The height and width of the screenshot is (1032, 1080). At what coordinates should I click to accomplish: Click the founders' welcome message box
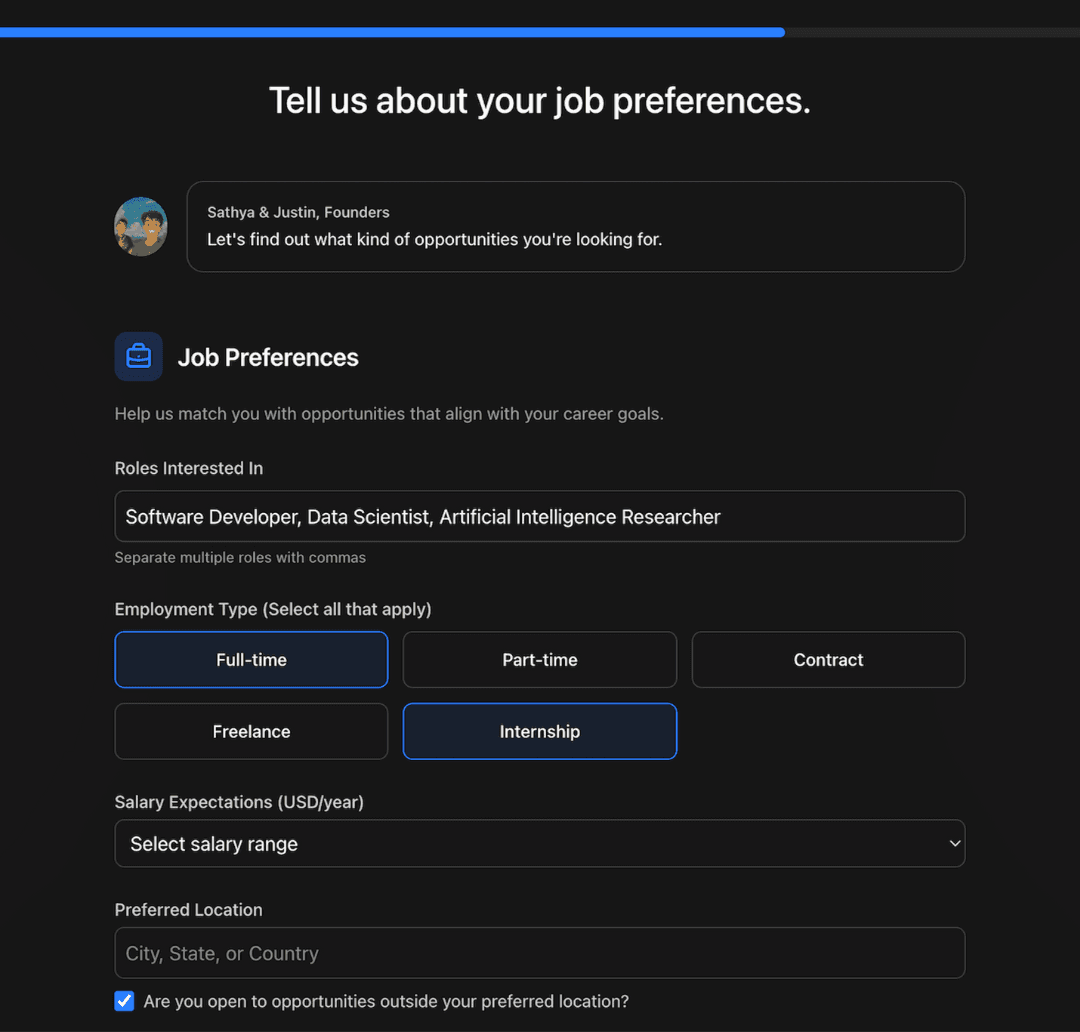(575, 226)
